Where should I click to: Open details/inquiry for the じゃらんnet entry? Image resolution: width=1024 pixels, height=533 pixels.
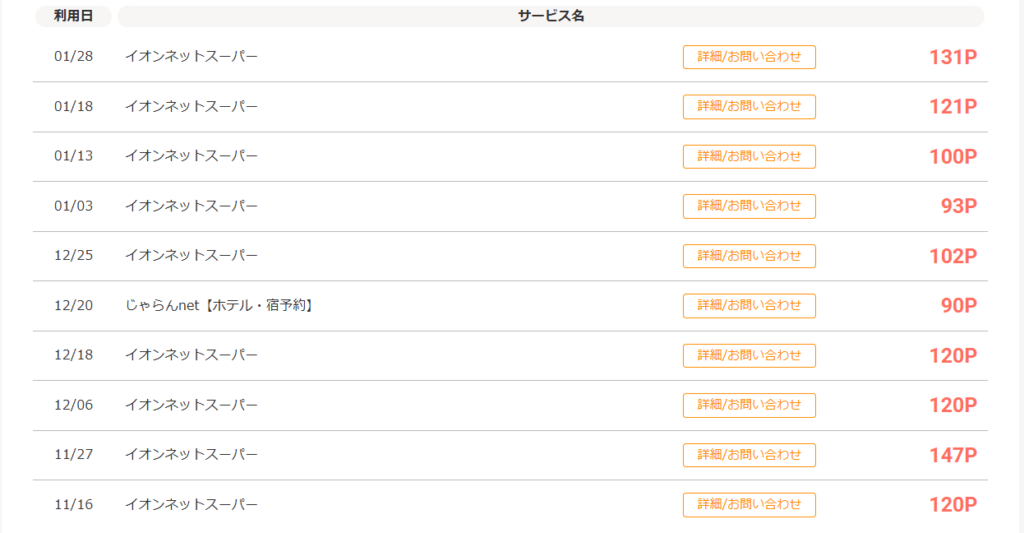[749, 306]
